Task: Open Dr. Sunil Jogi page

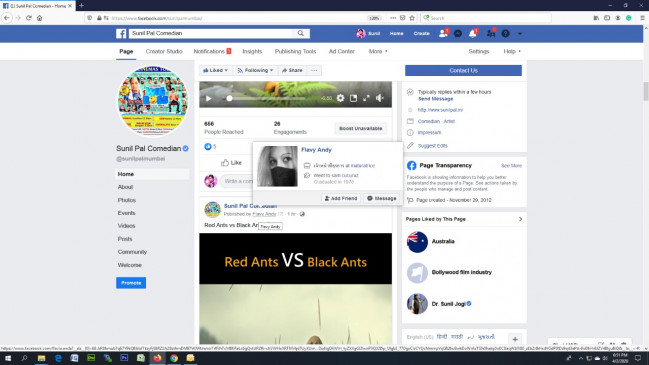Action: tap(449, 304)
